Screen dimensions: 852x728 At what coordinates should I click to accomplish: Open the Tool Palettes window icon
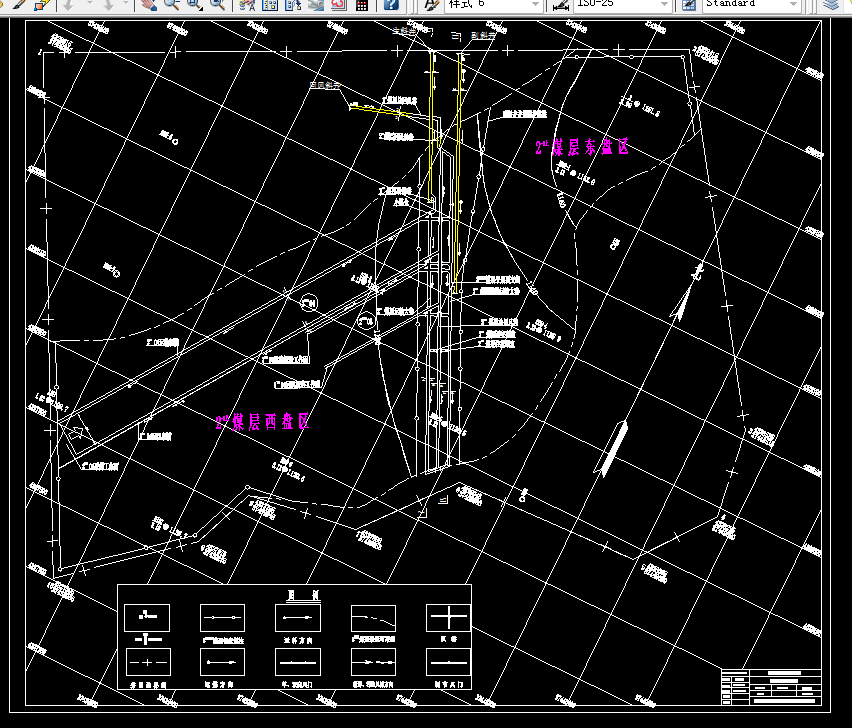(293, 4)
